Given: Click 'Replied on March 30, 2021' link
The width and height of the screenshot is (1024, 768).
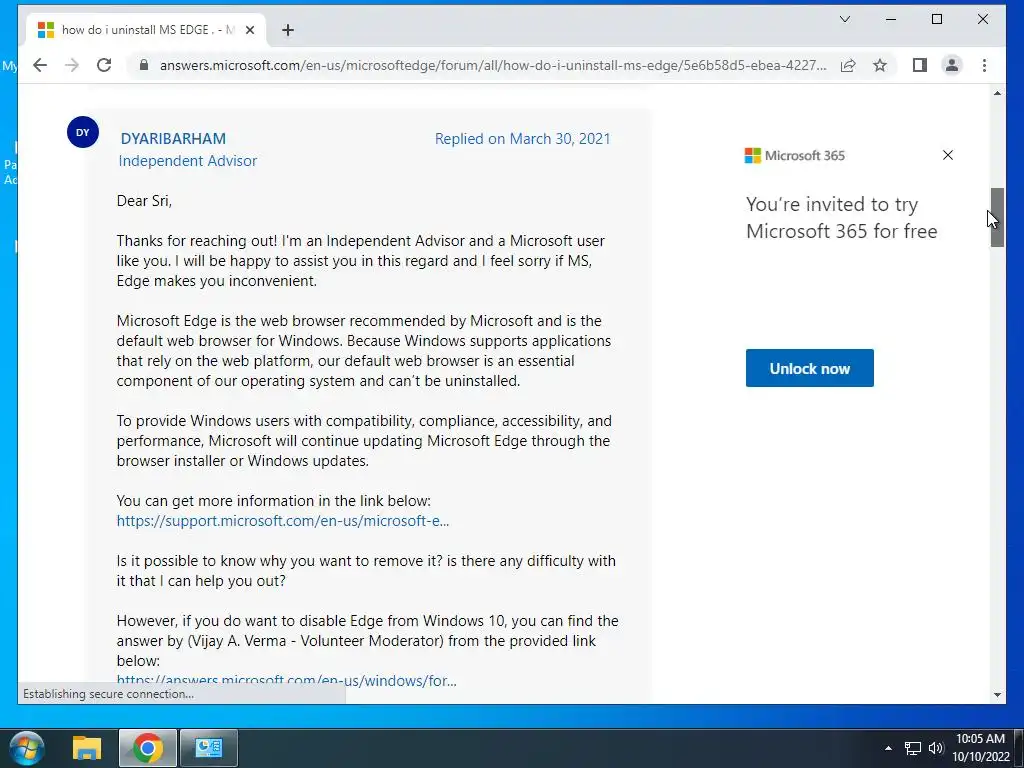Looking at the screenshot, I should [522, 138].
